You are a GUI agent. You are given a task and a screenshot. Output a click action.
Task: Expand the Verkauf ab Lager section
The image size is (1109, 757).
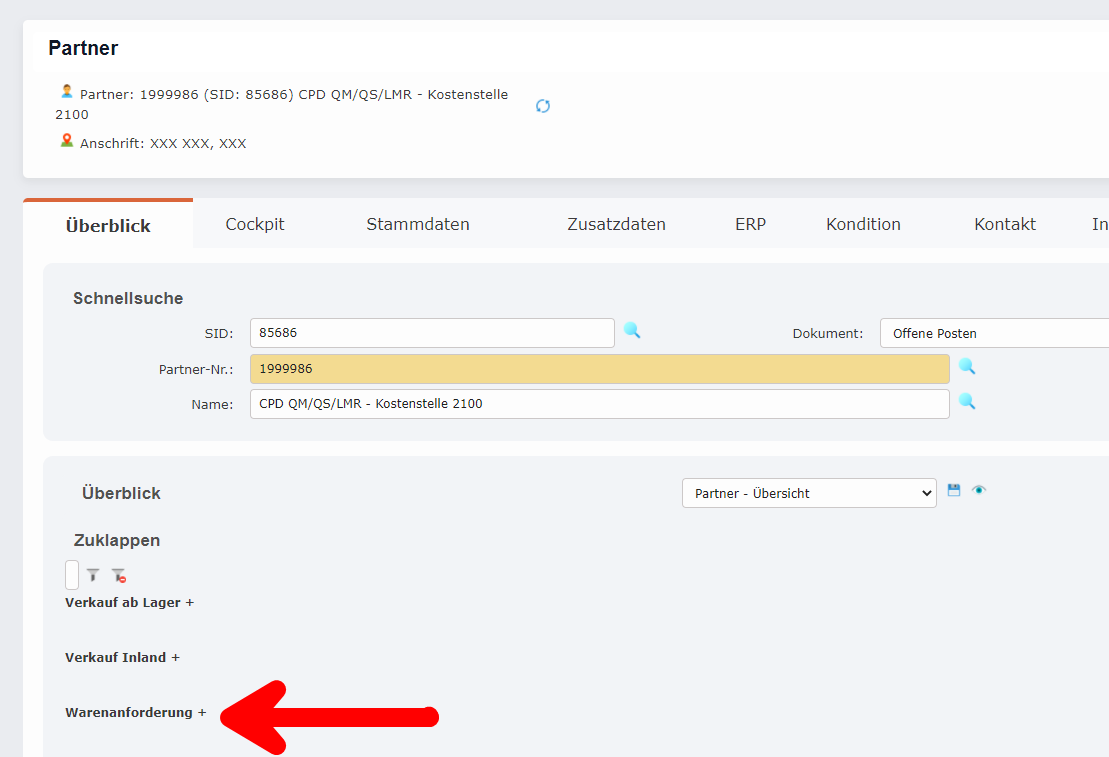[129, 602]
